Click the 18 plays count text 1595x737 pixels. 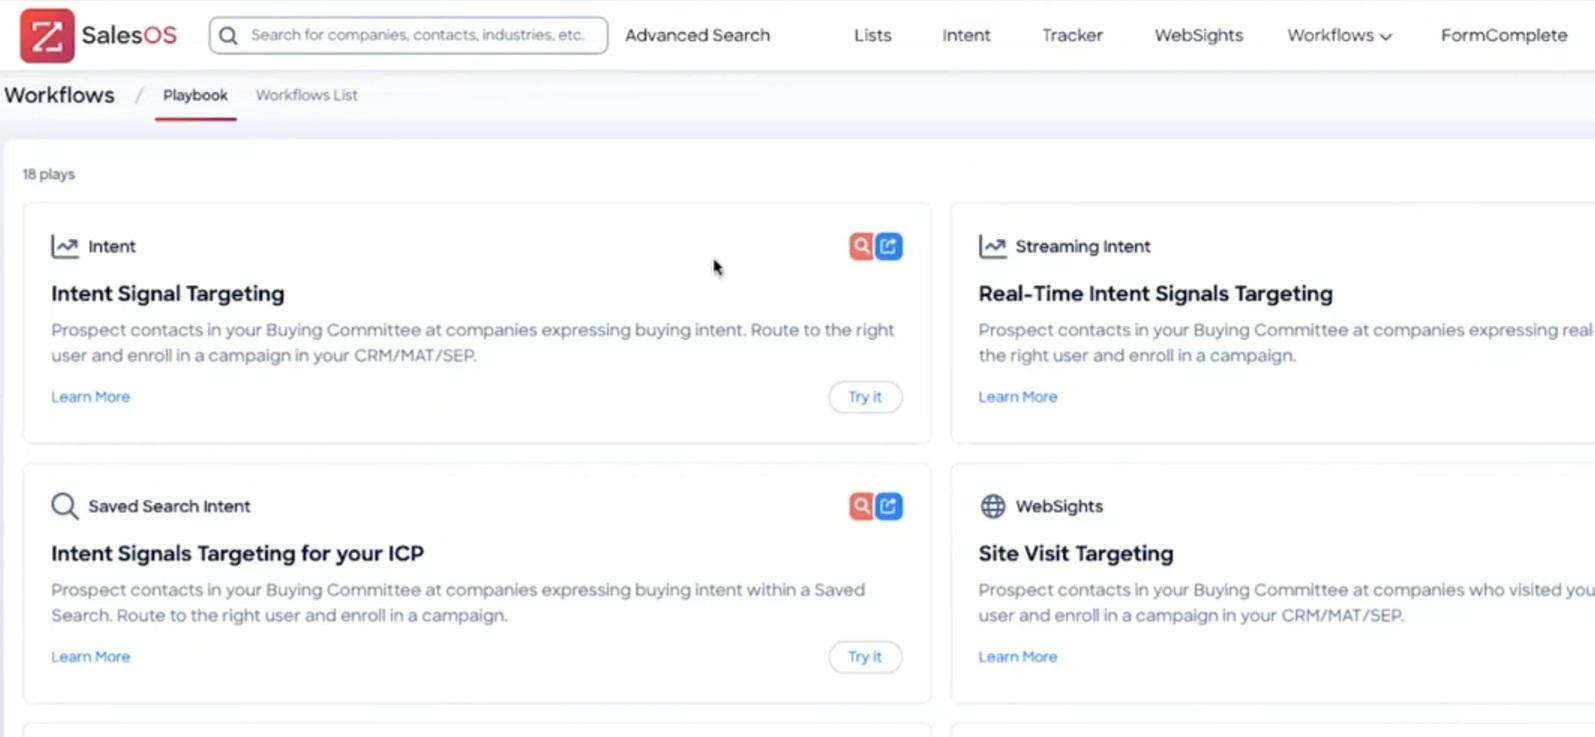(49, 174)
